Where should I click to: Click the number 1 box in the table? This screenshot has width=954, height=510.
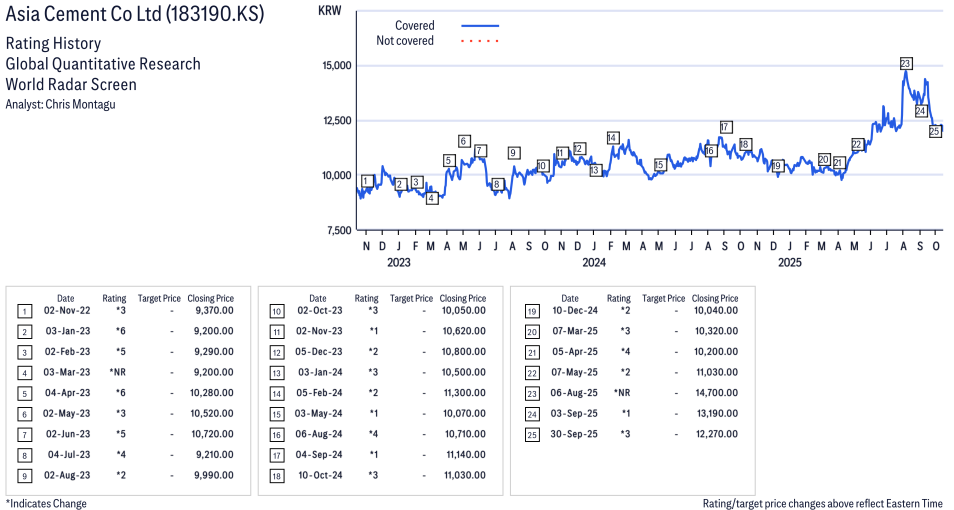[x=24, y=311]
